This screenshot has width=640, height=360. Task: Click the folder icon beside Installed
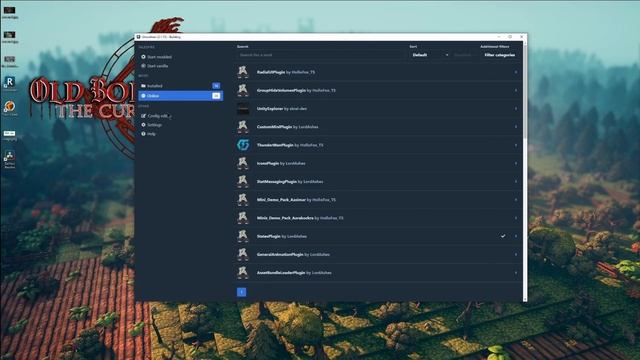pos(143,86)
